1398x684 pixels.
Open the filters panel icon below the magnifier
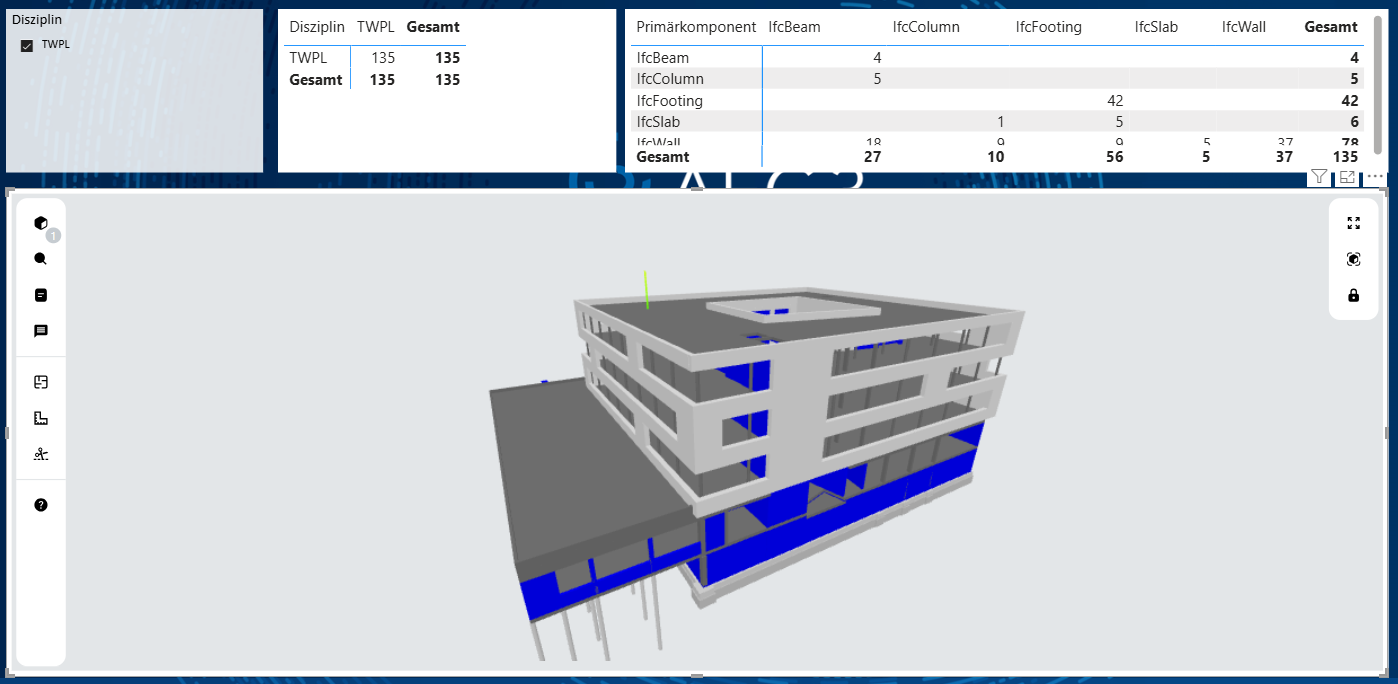pos(41,295)
